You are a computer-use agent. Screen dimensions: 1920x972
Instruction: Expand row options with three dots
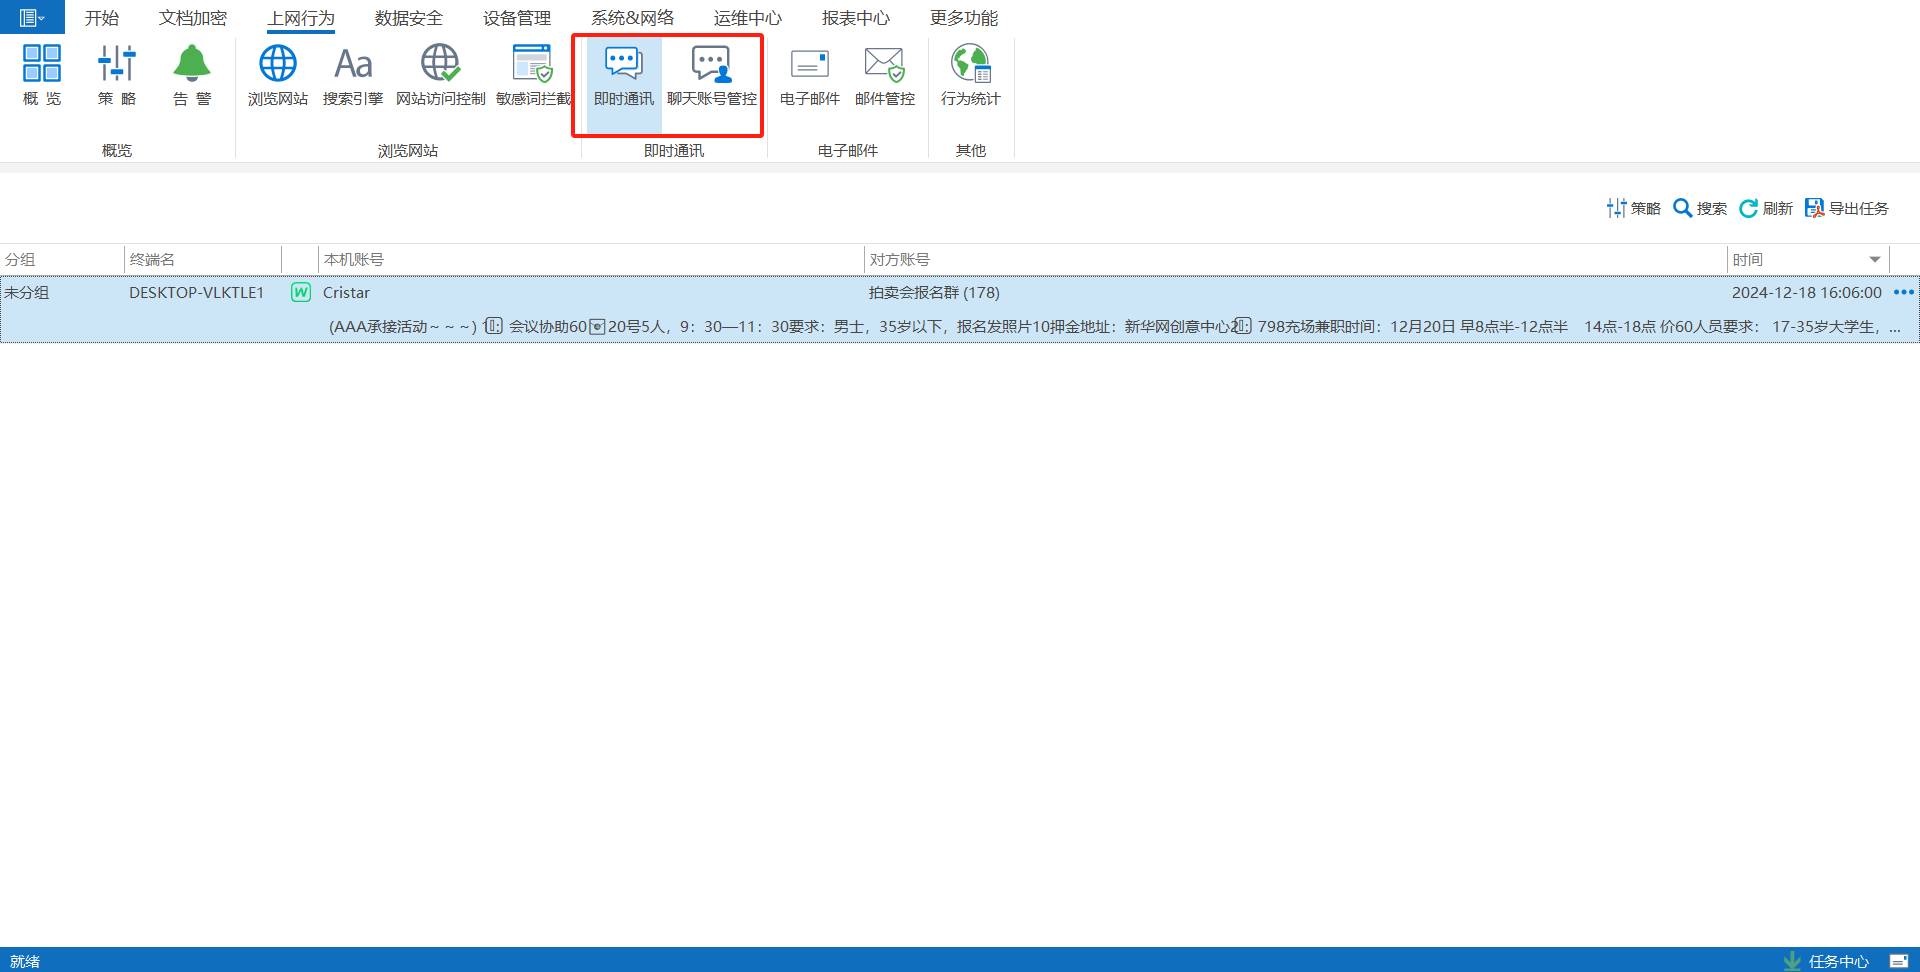point(1903,292)
